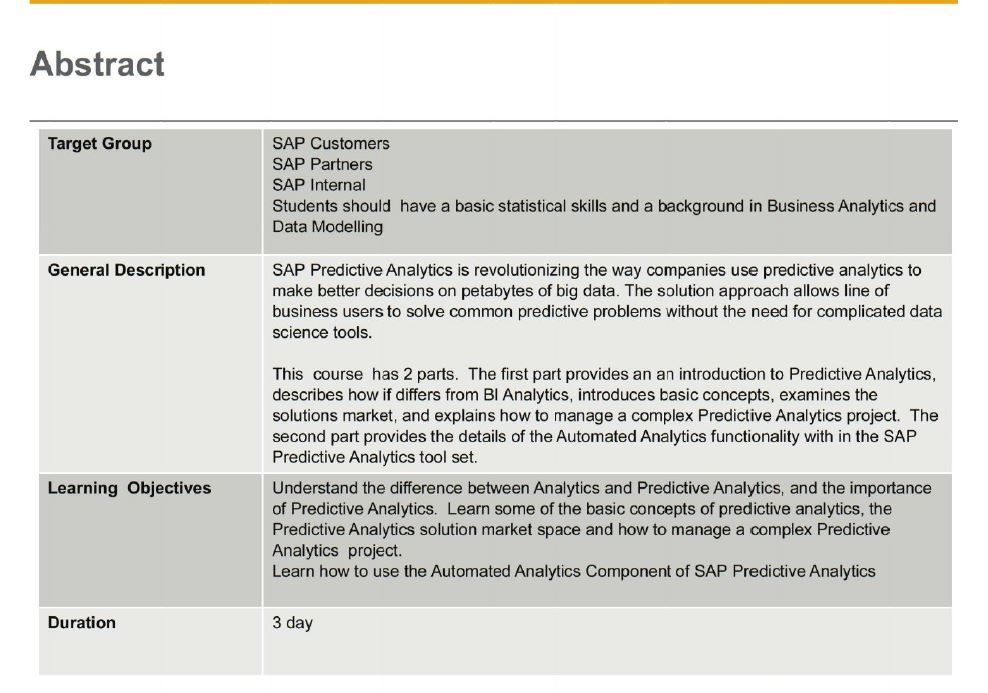The image size is (988, 693).
Task: Click text starting 'Understand the difference between Analytics'
Action: [x=602, y=519]
